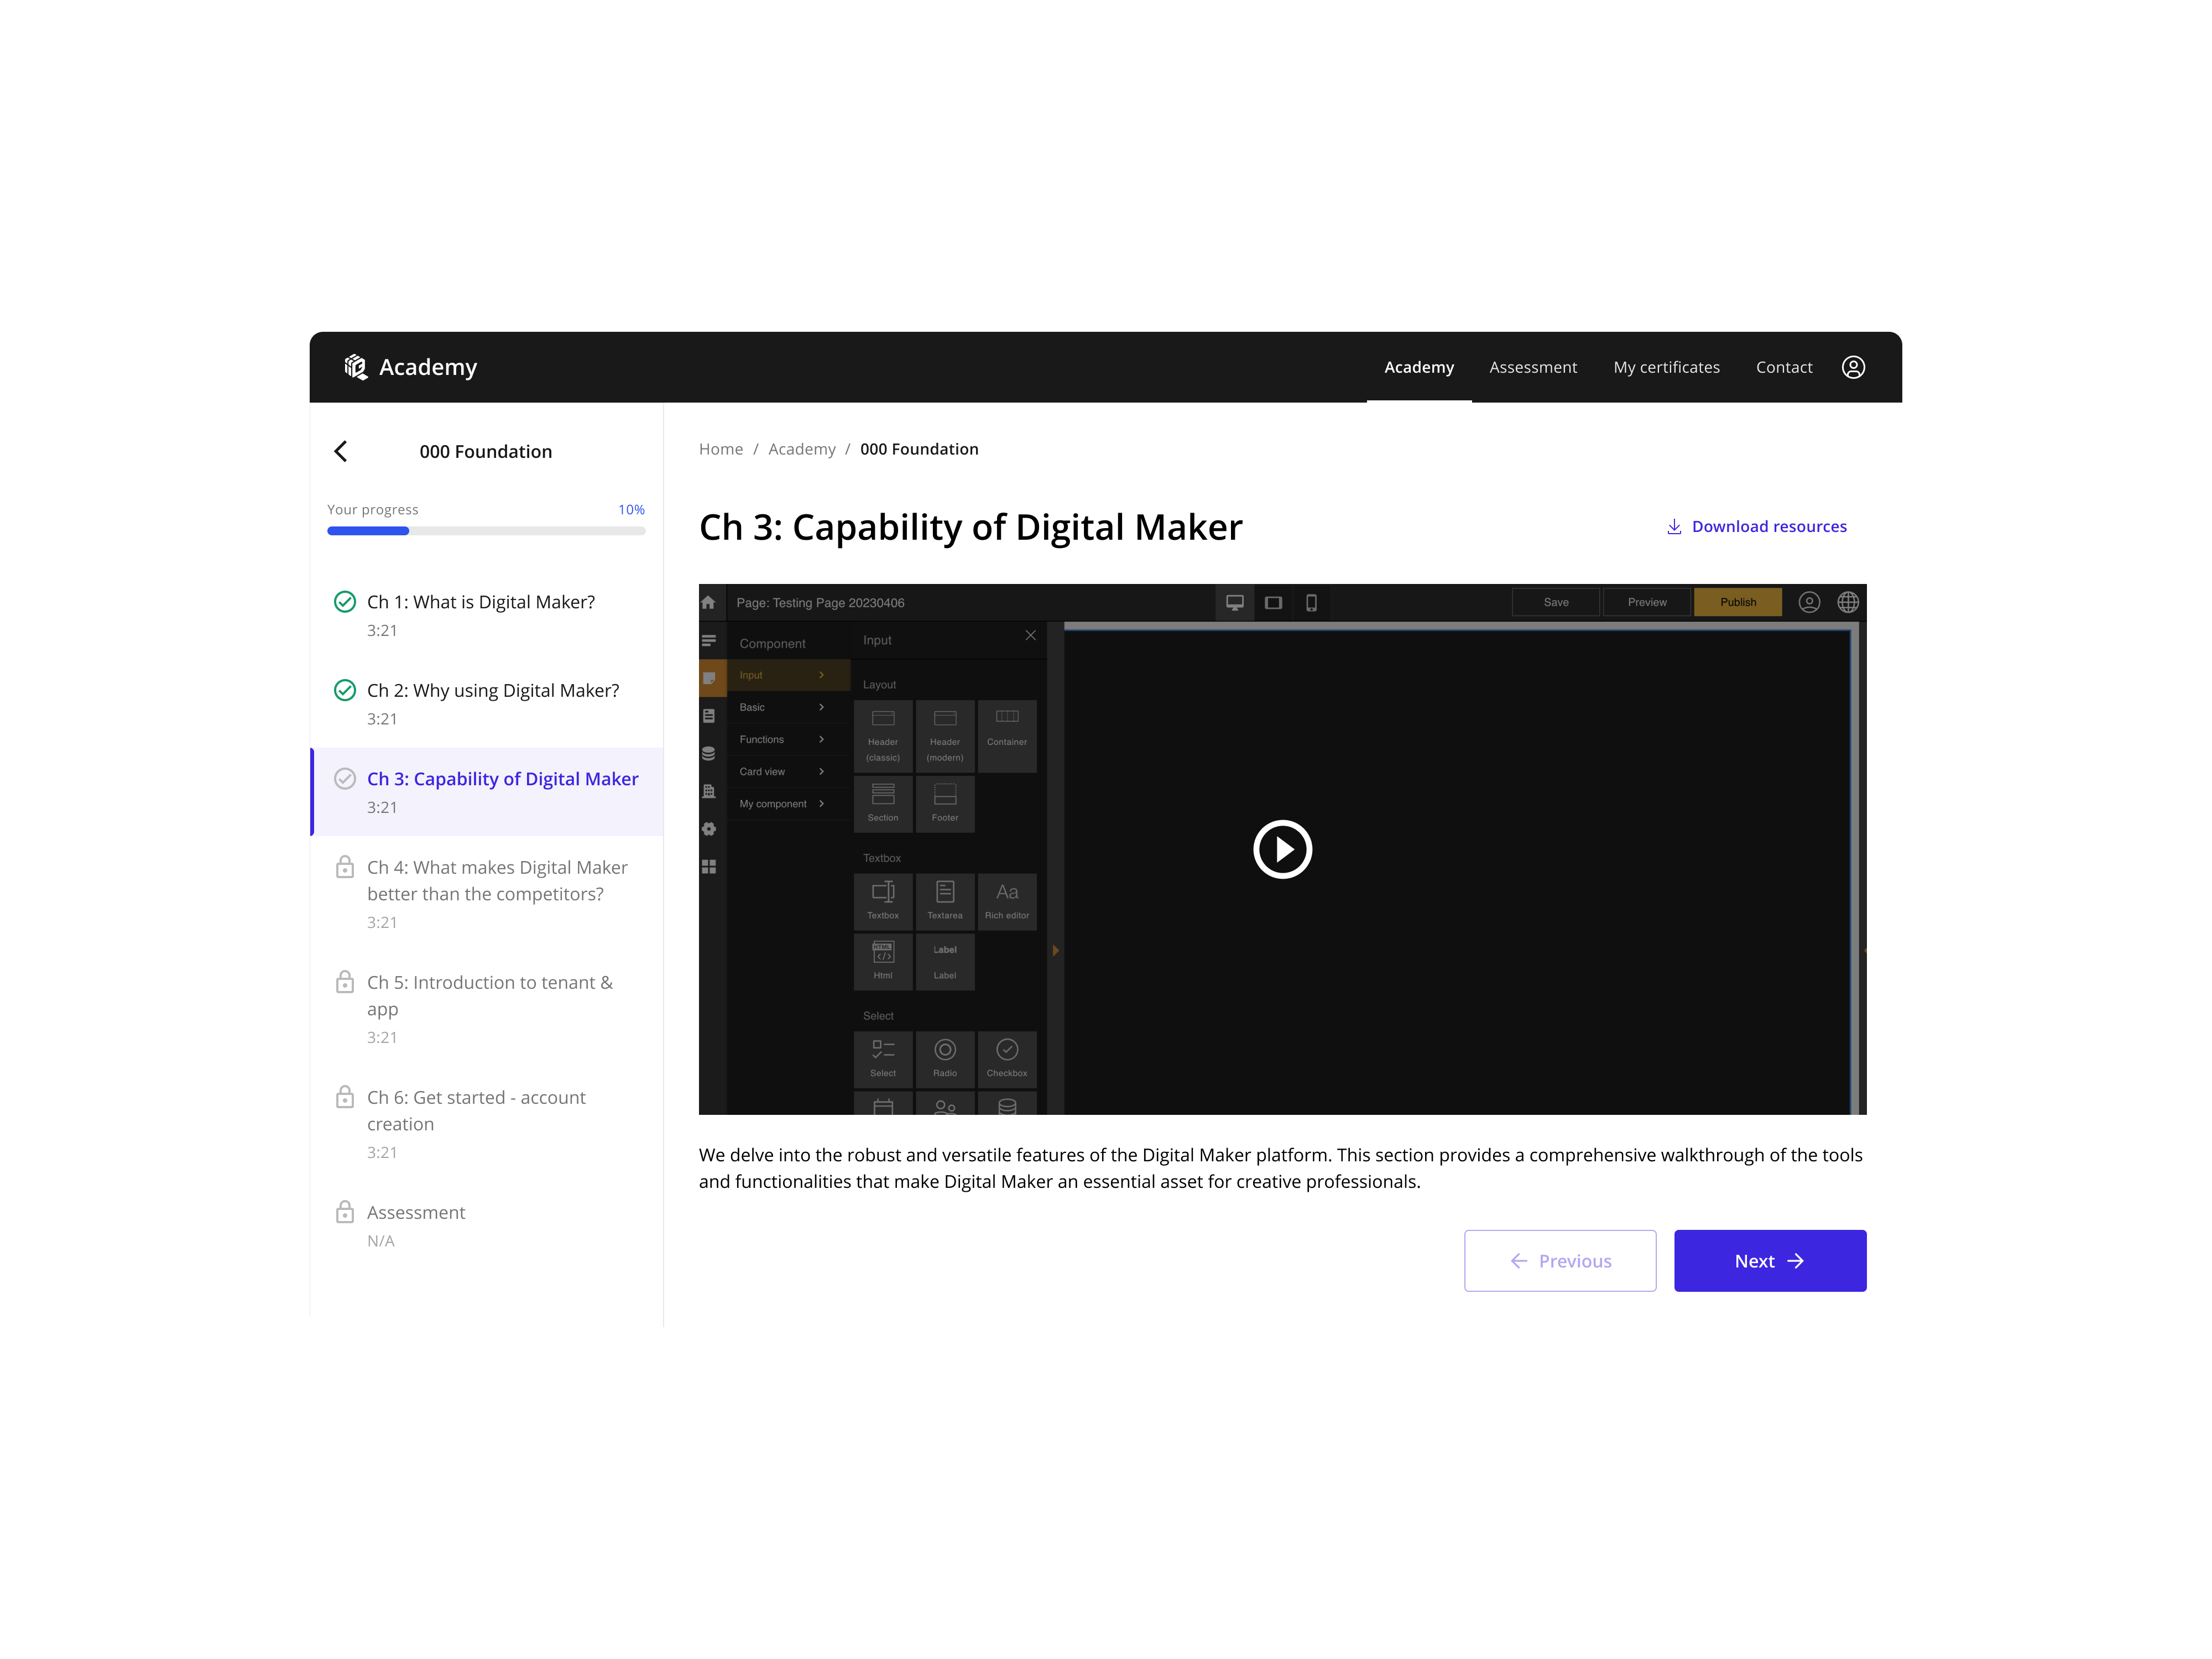
Task: Go to the Previous chapter
Action: pos(1560,1260)
